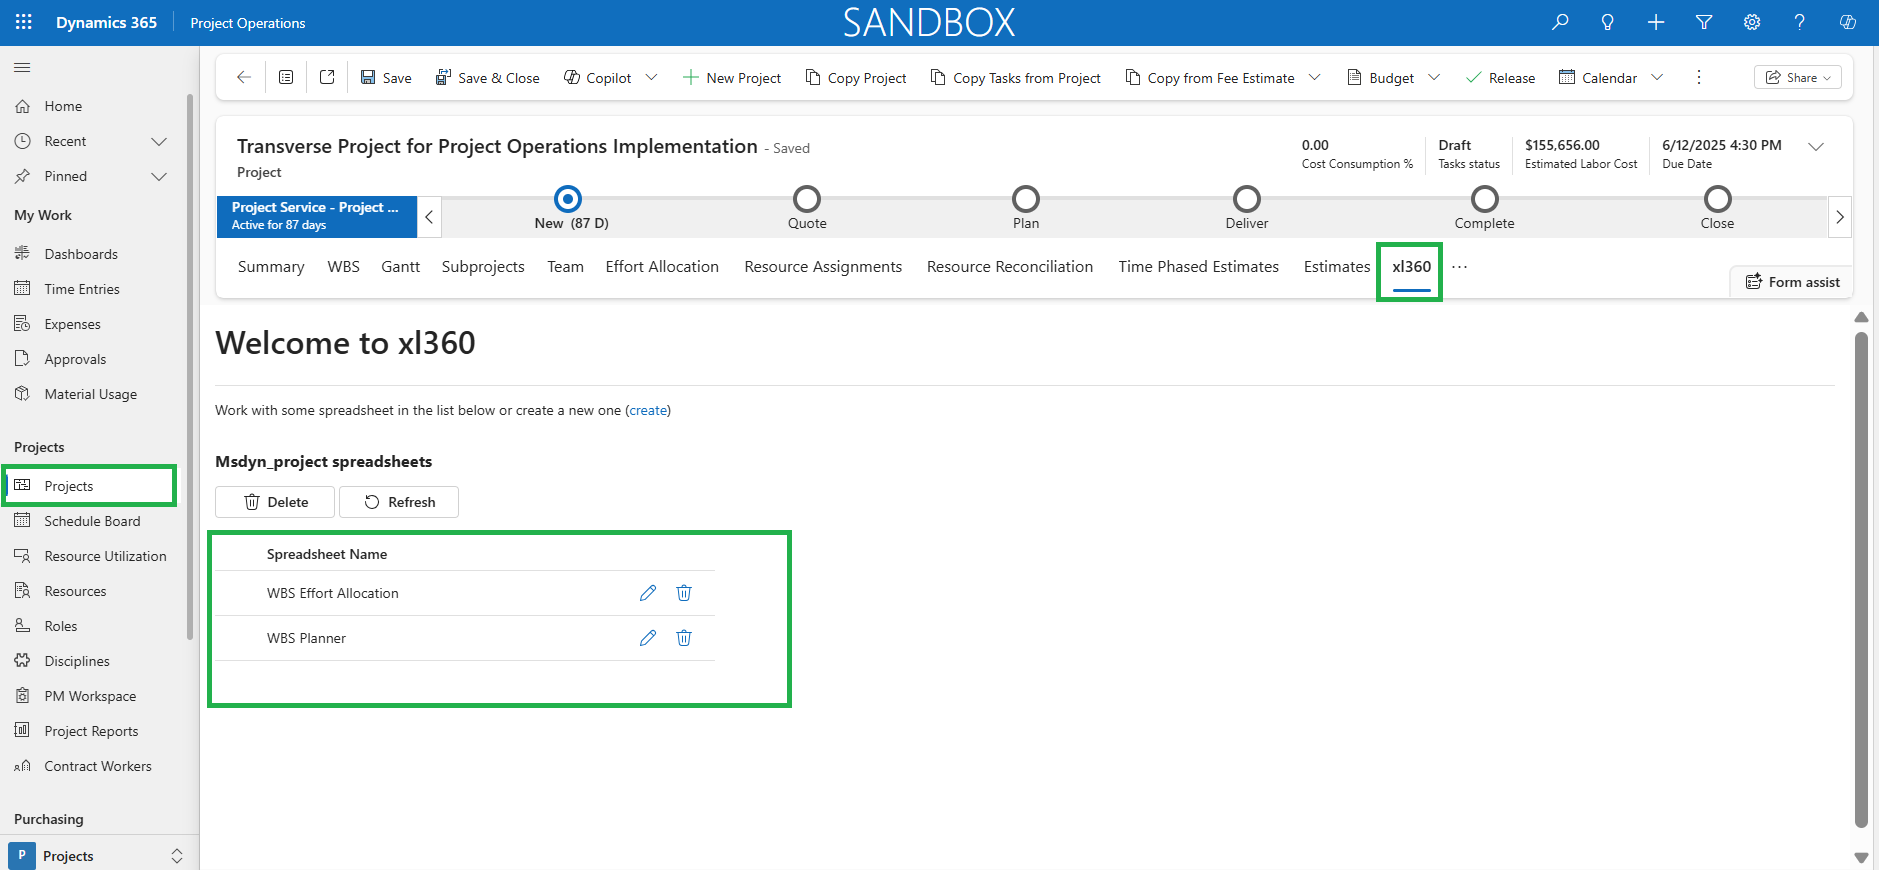Click the page vertical scrollbar thumb
The height and width of the screenshot is (870, 1879).
1861,580
